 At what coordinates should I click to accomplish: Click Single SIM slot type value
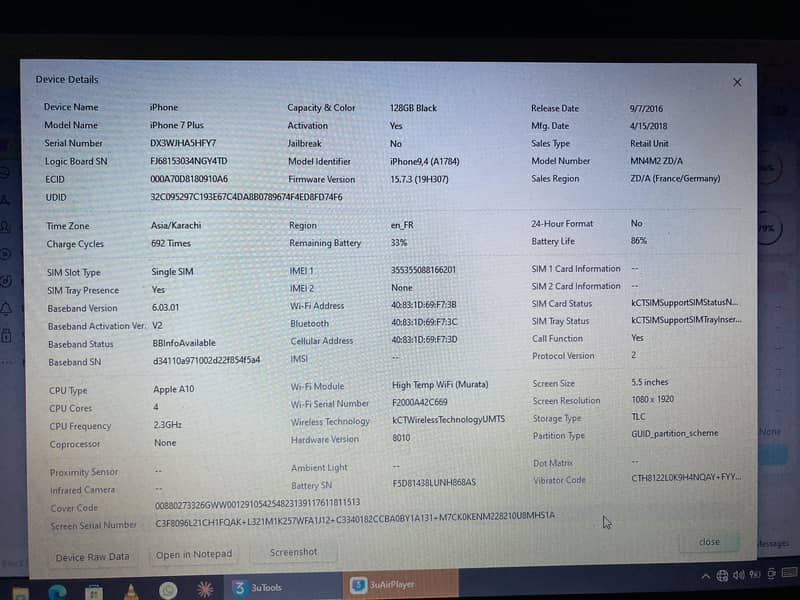click(x=172, y=272)
